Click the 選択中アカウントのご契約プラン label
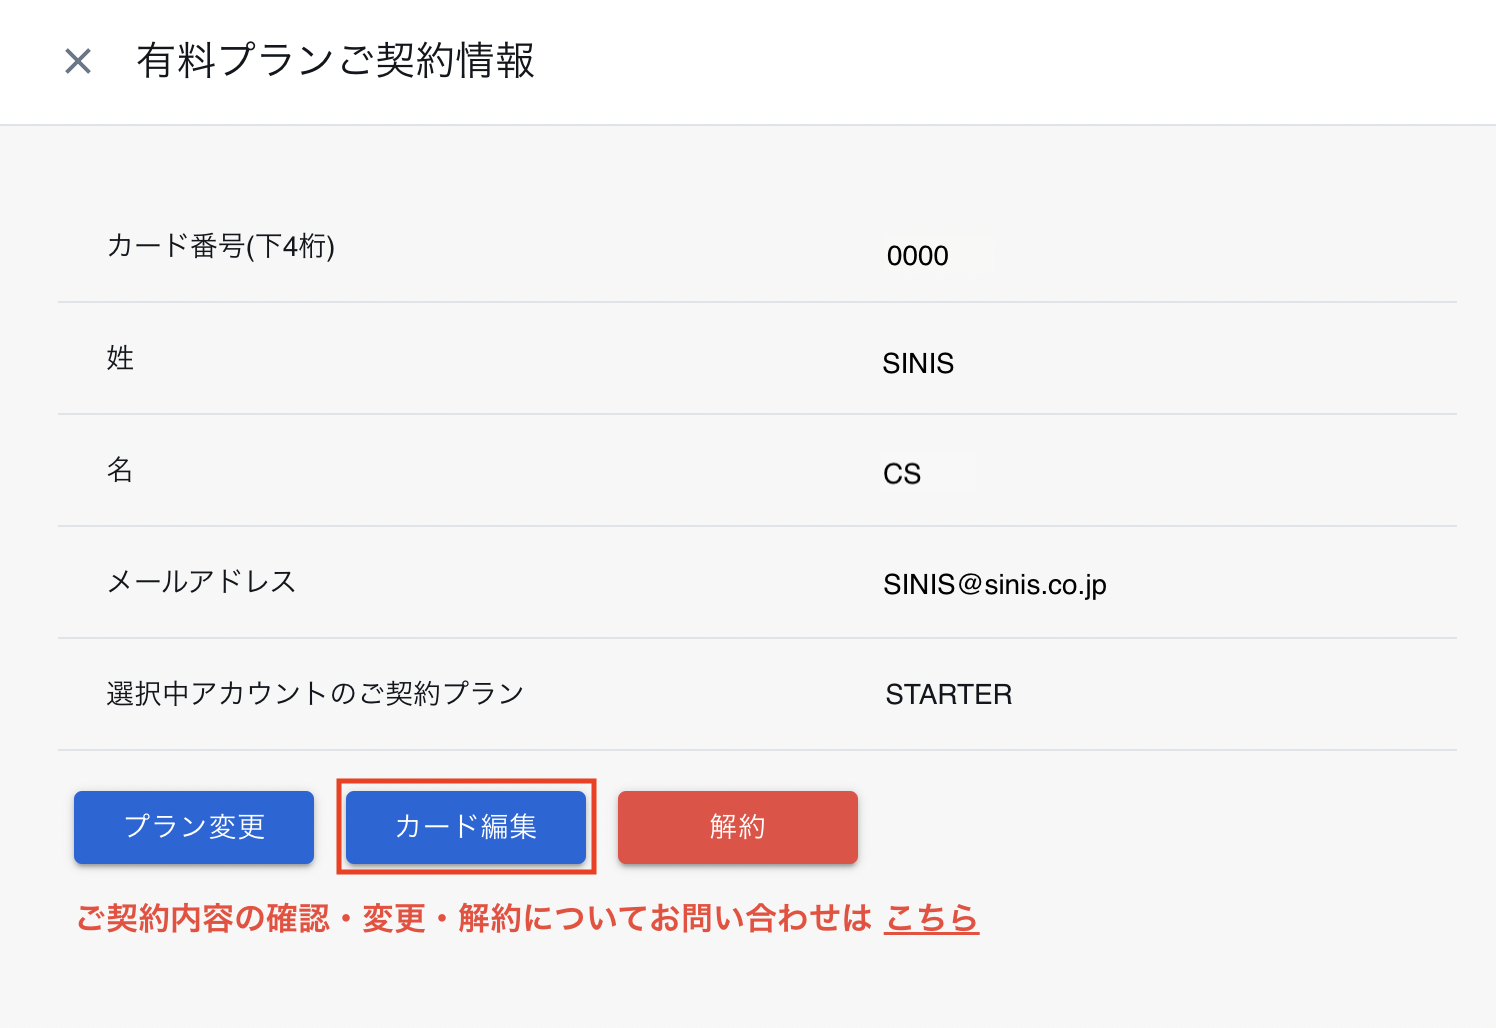Screen dimensions: 1496x1028 [x=315, y=694]
